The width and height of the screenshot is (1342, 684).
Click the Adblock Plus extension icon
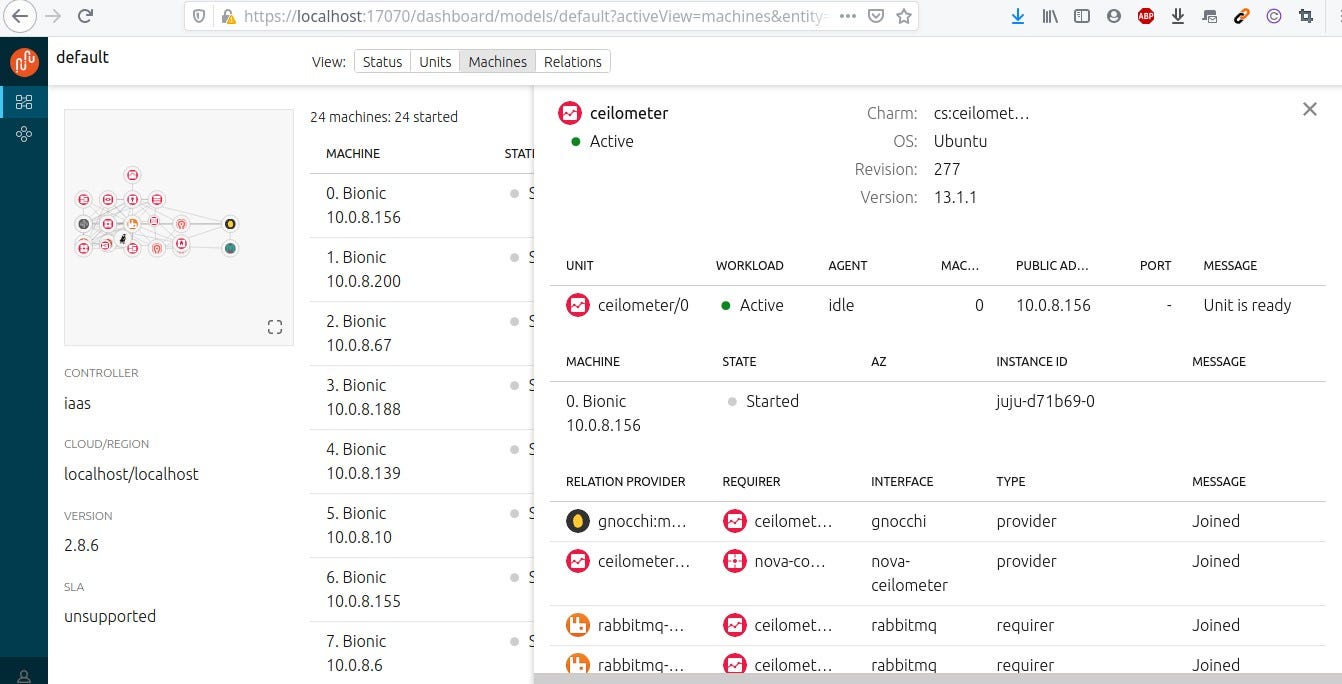coord(1146,16)
